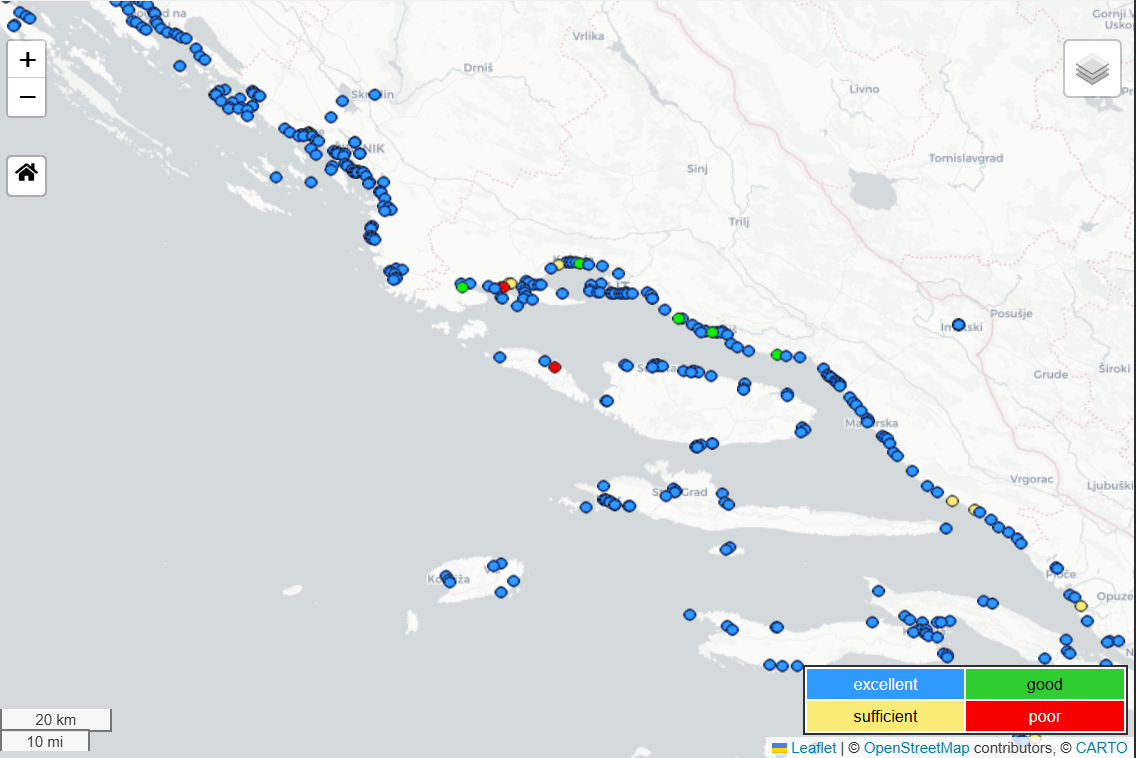This screenshot has height=758, width=1136.
Task: Reset map view with home button
Action: (x=27, y=173)
